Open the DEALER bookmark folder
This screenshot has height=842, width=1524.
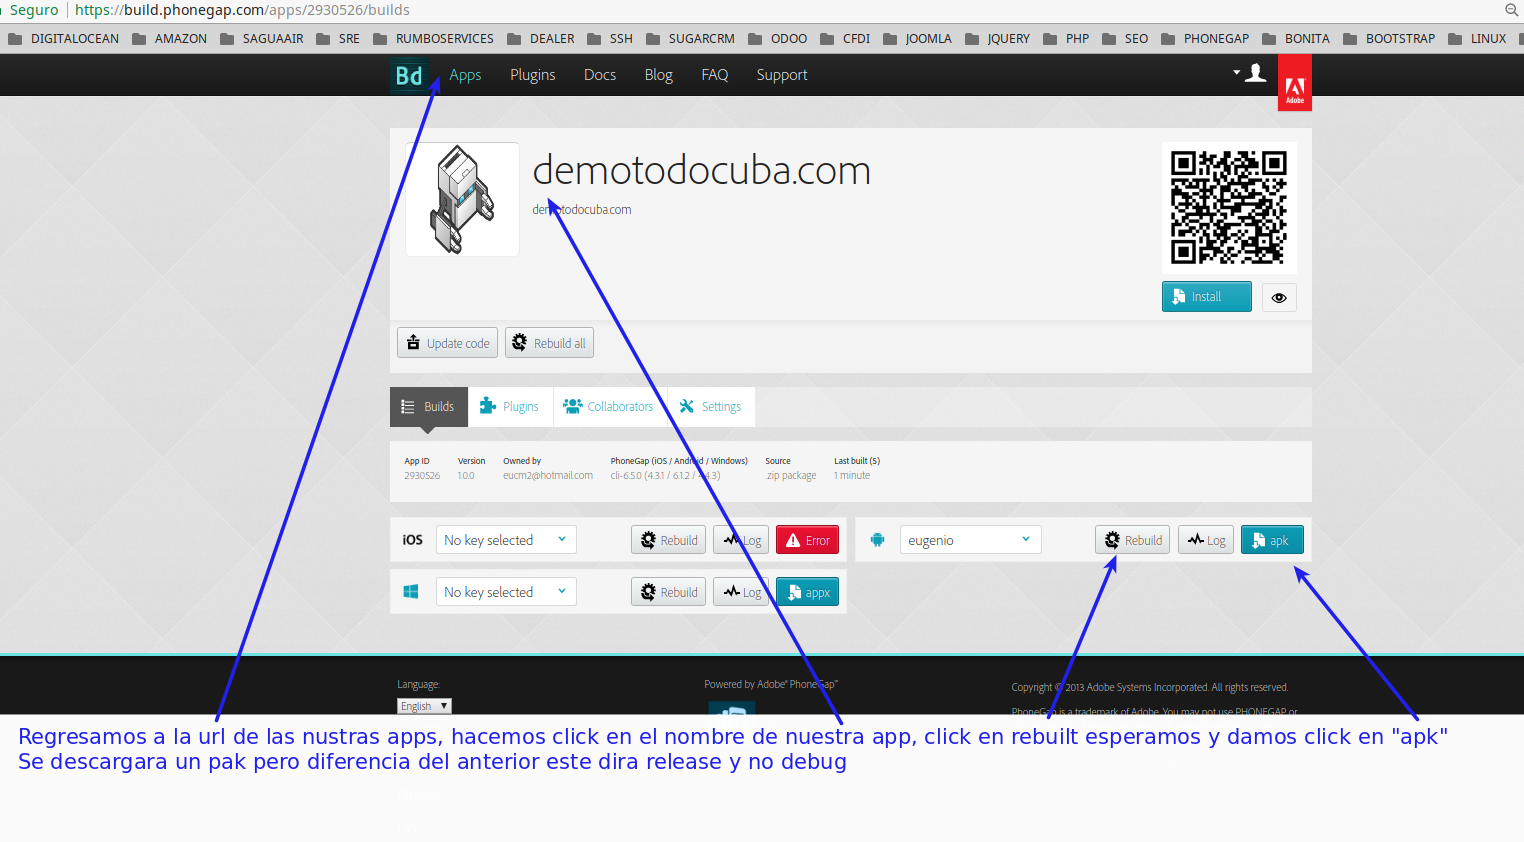click(x=540, y=39)
